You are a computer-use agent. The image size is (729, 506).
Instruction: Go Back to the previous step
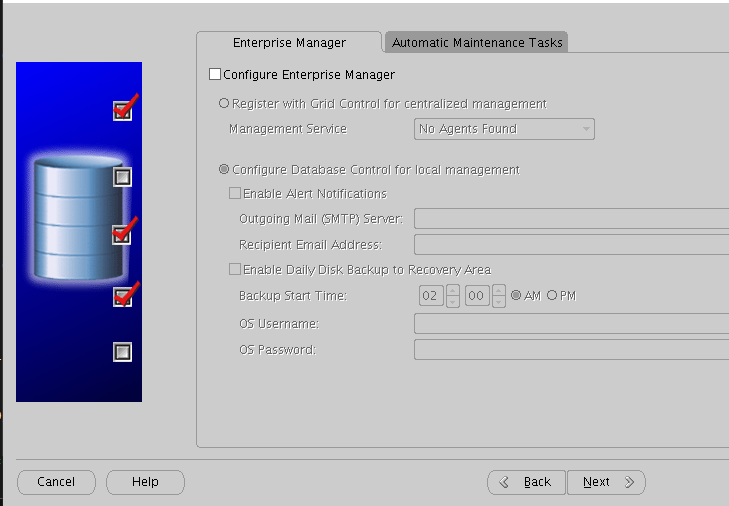(x=526, y=482)
